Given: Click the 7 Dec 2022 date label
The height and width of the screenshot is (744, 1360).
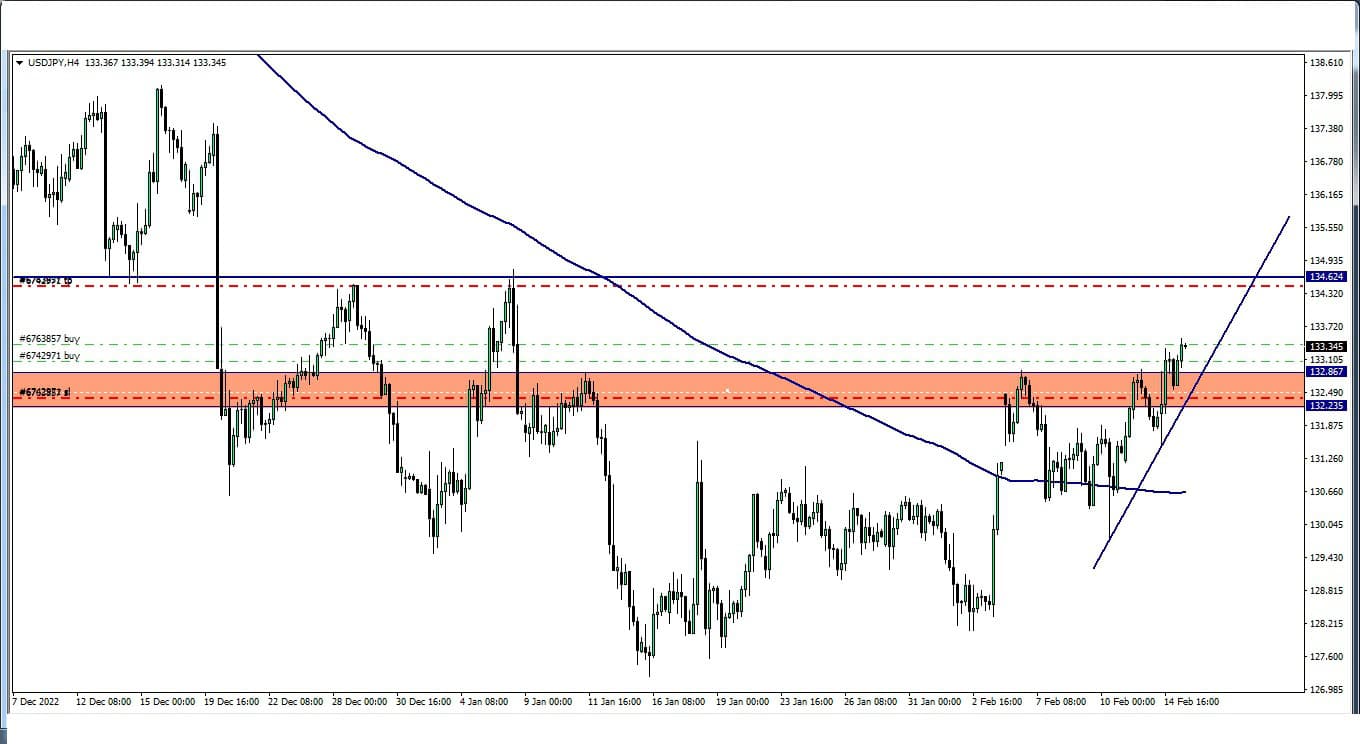Looking at the screenshot, I should [x=36, y=701].
